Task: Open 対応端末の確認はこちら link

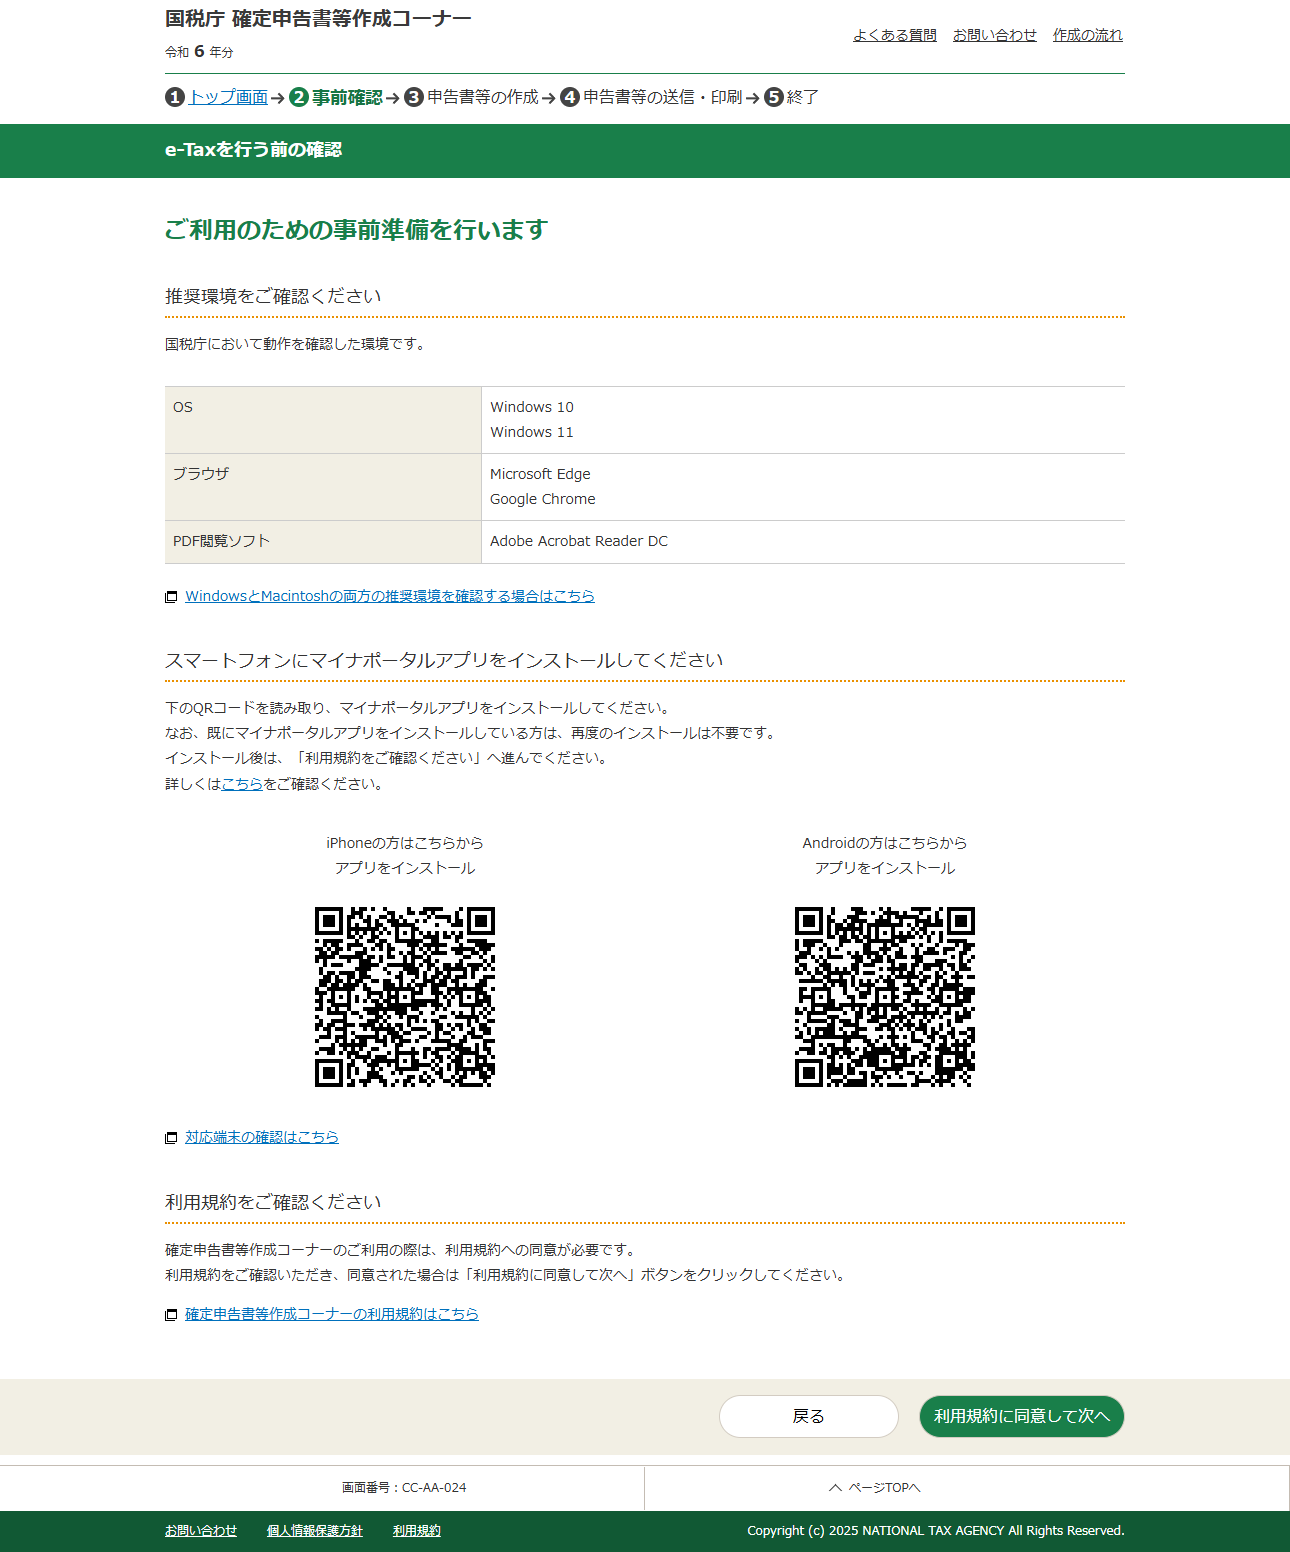Action: (262, 1137)
